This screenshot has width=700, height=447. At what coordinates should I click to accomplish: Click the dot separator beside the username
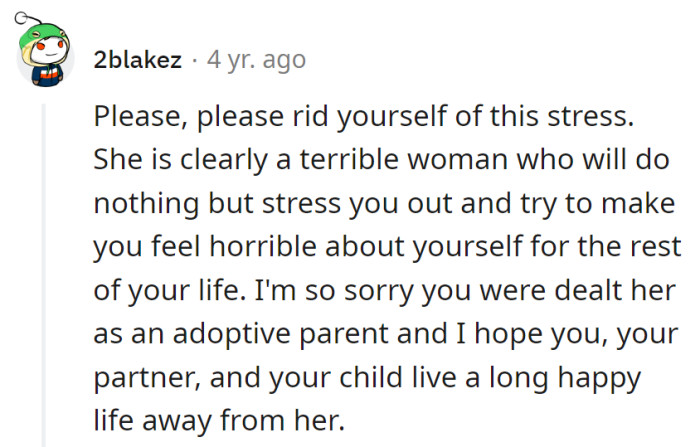(x=194, y=61)
